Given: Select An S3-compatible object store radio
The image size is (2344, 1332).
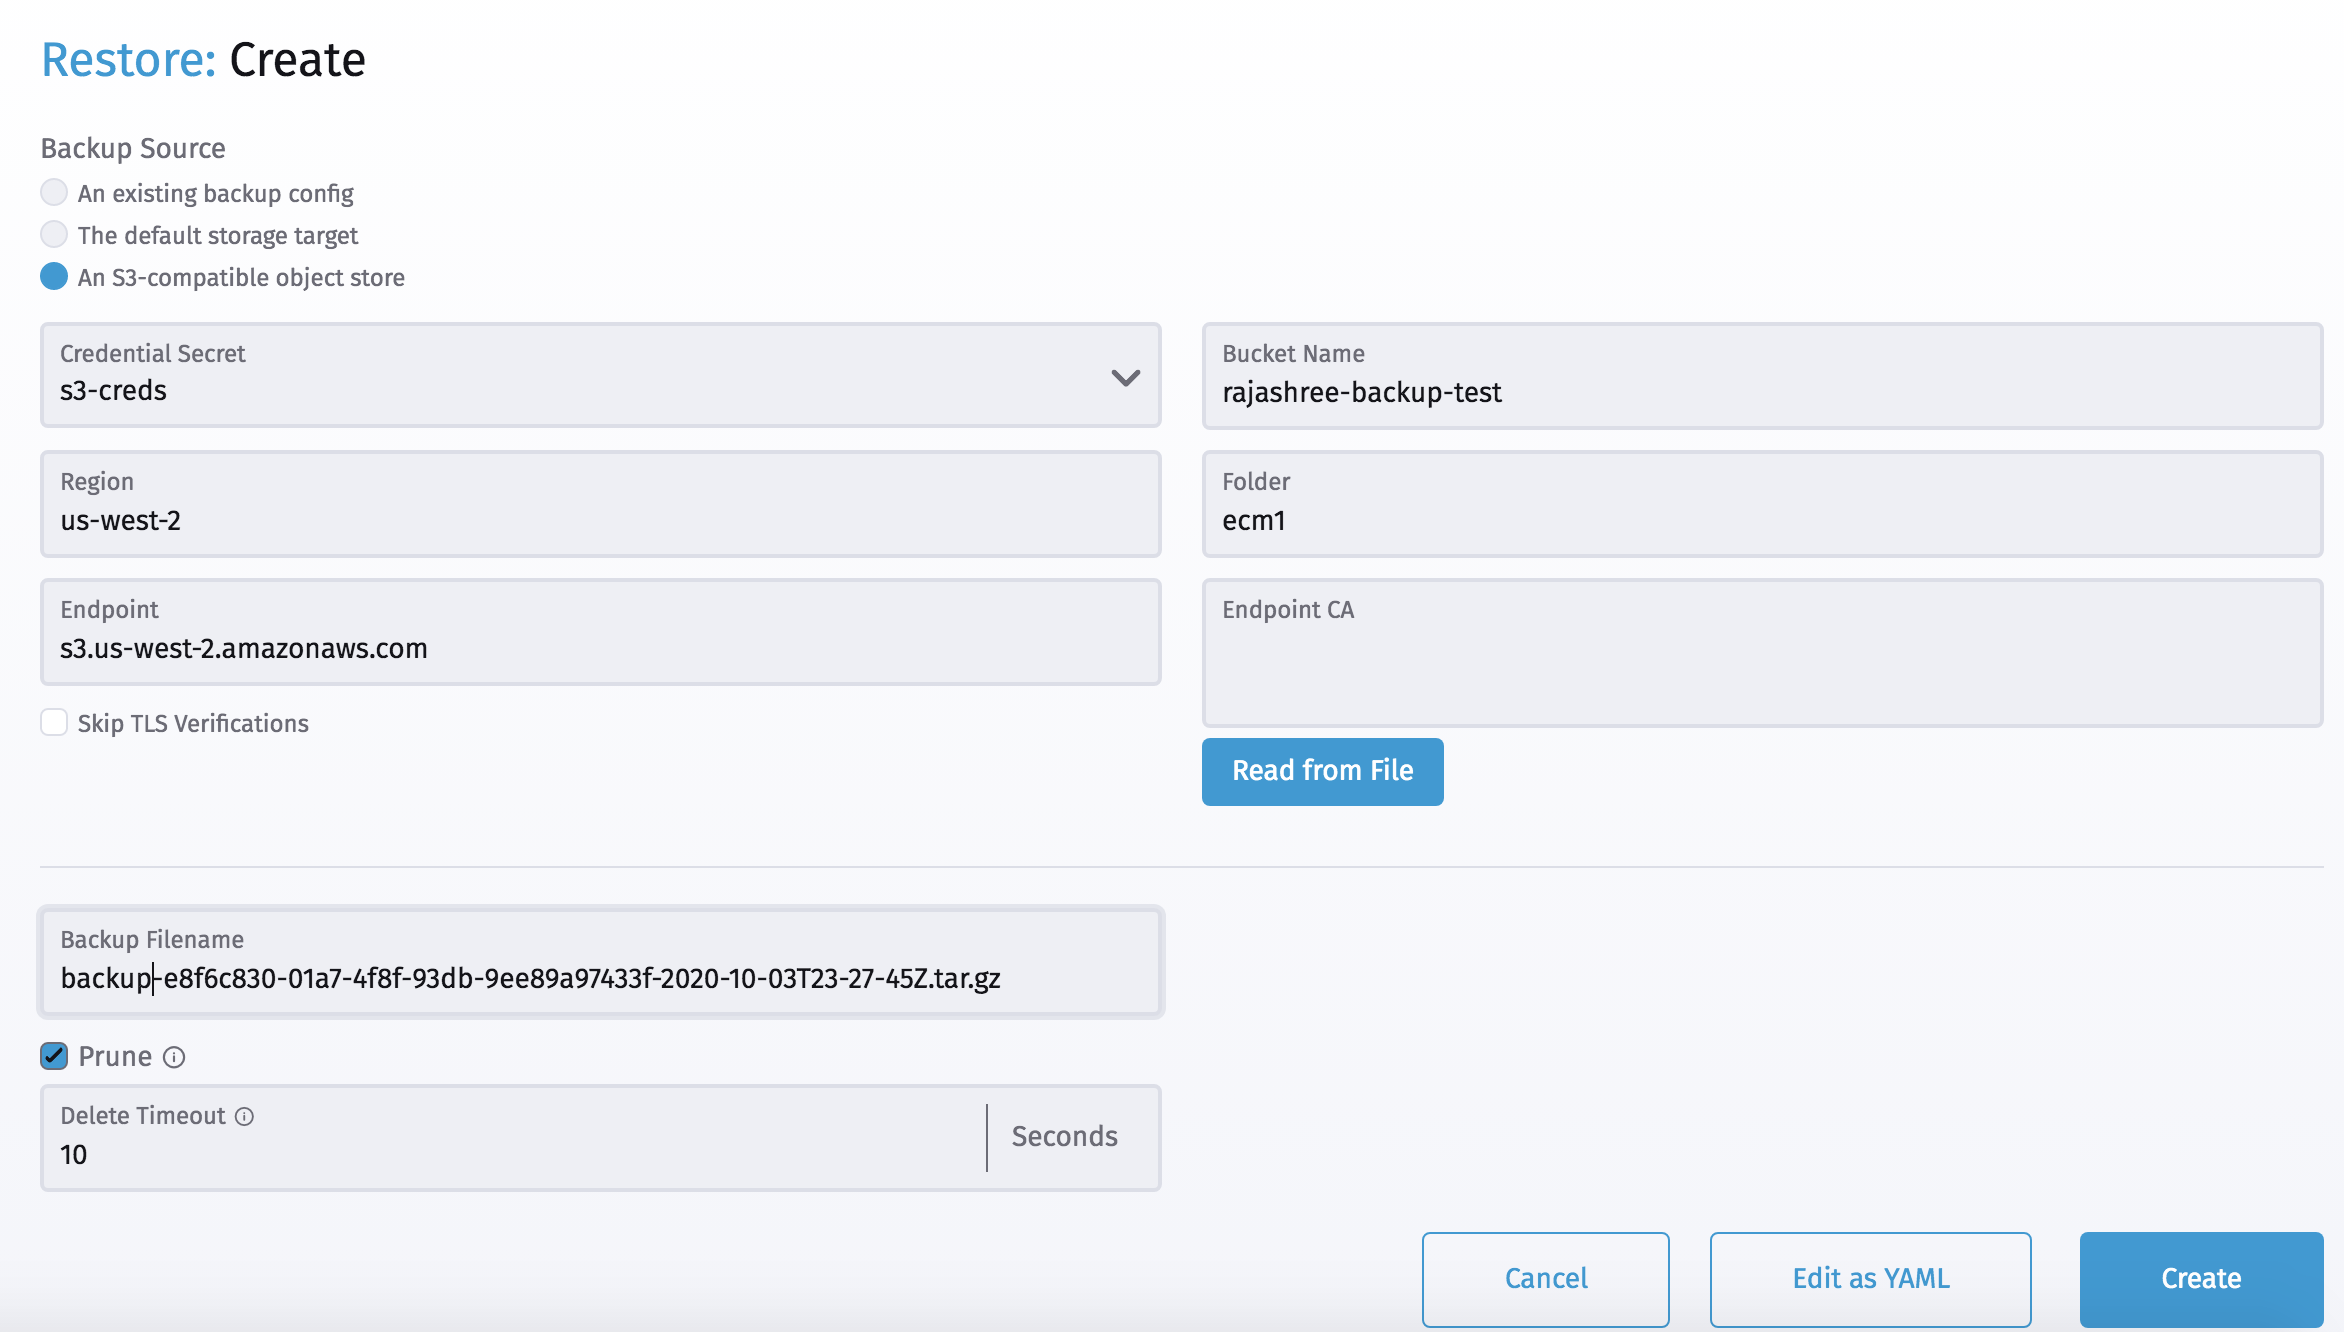Looking at the screenshot, I should (x=54, y=276).
